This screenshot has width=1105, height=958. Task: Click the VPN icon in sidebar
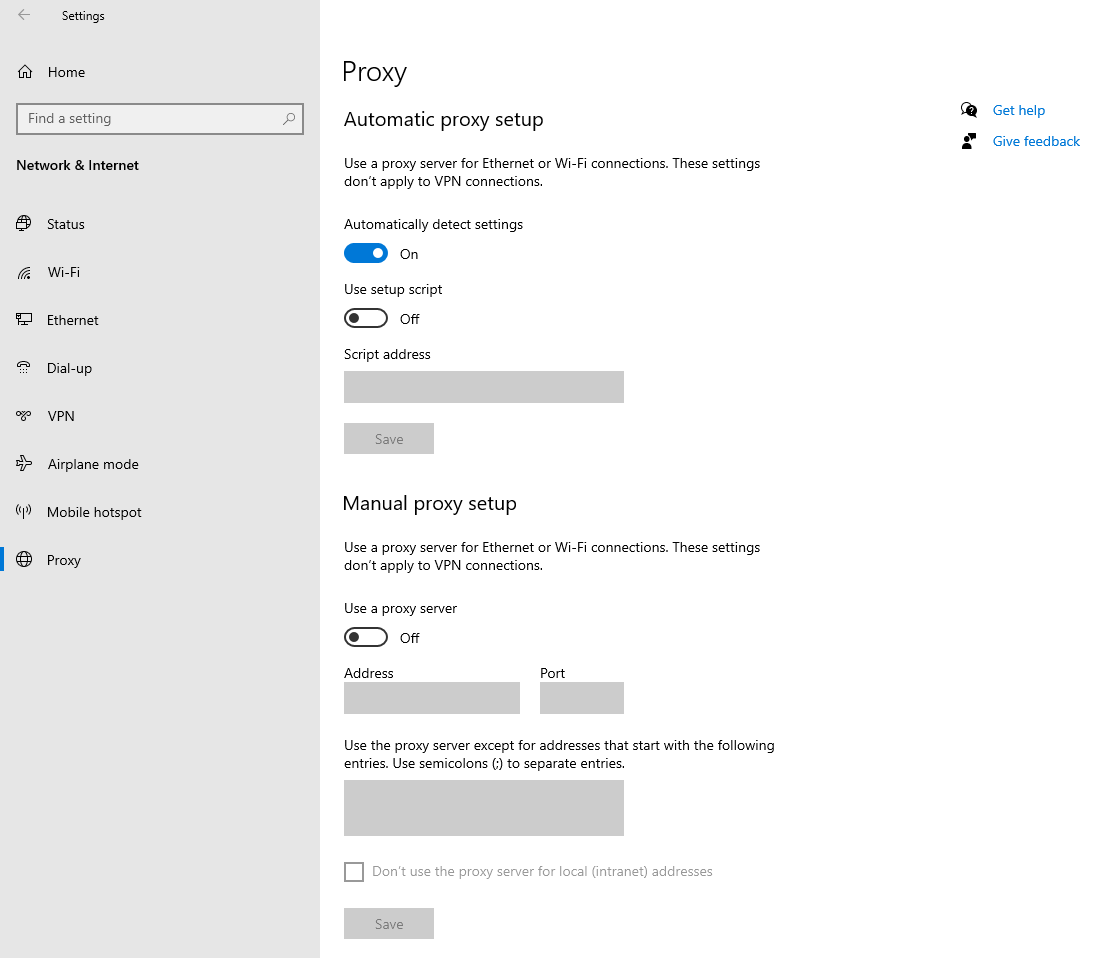24,416
